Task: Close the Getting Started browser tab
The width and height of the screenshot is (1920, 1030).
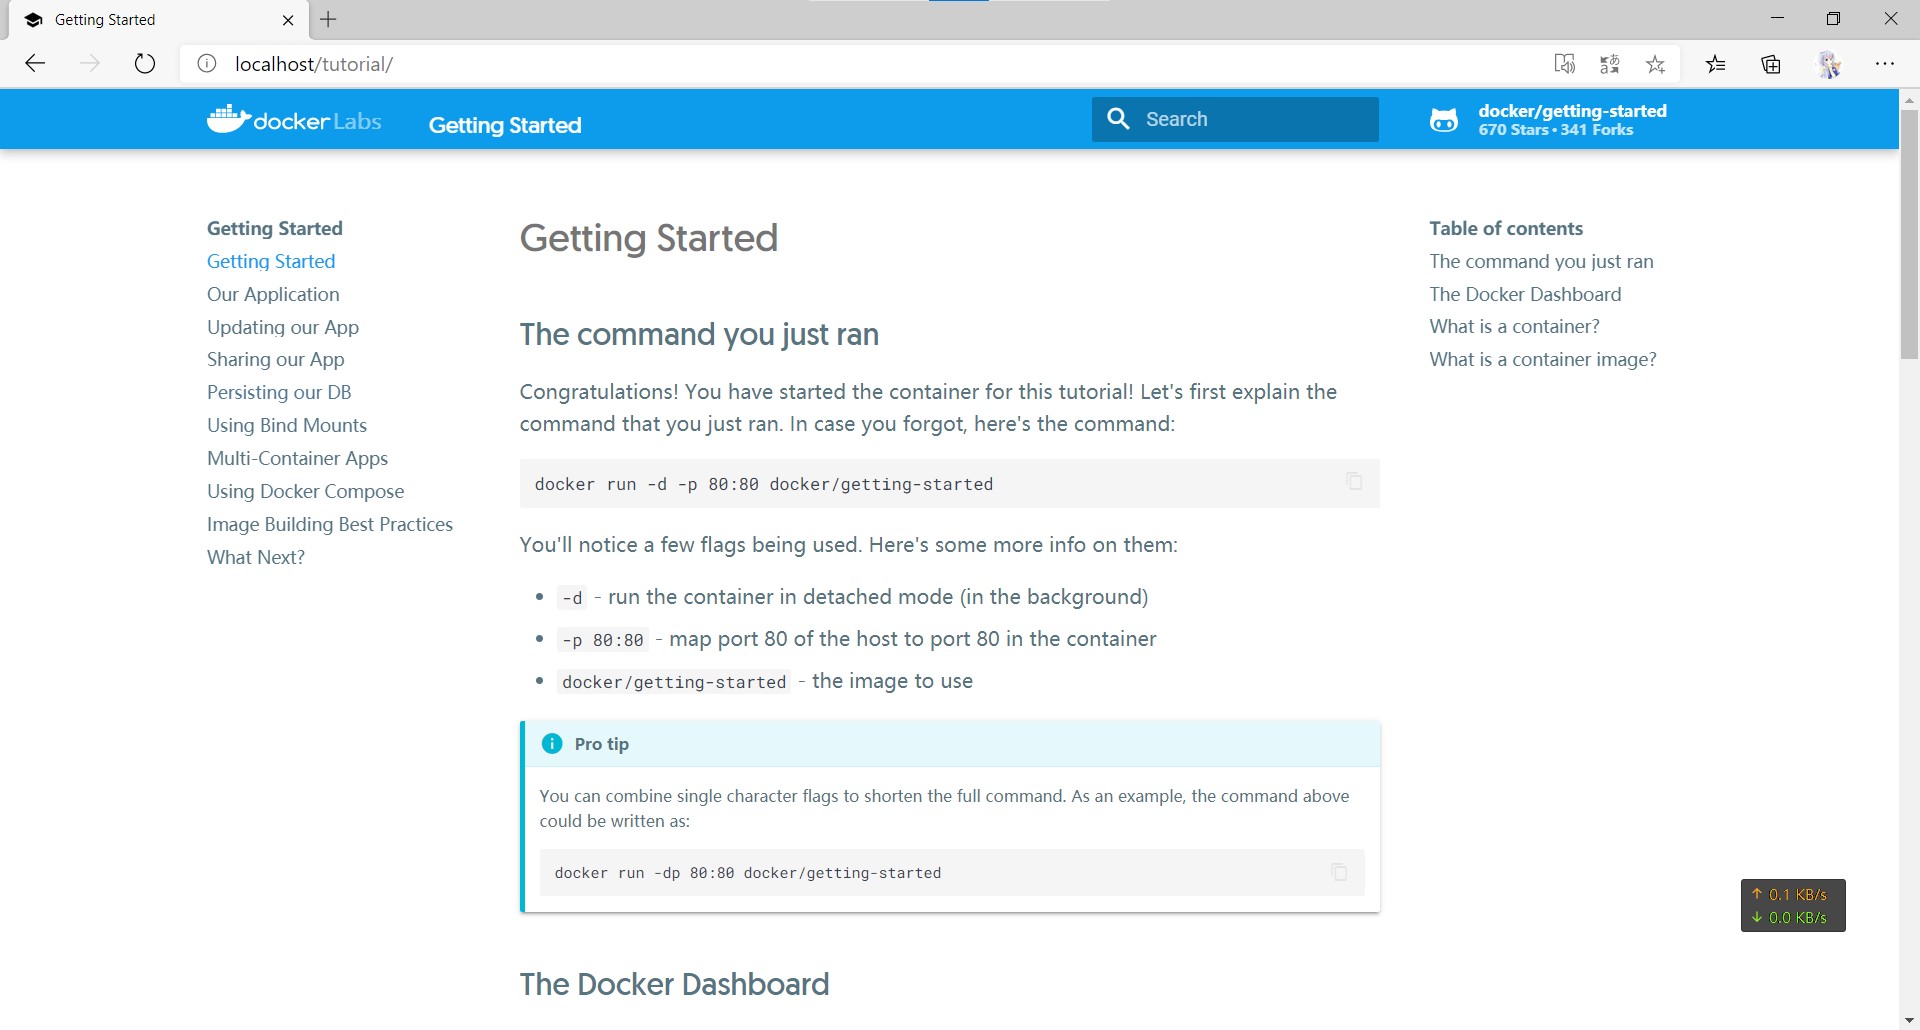Action: tap(288, 20)
